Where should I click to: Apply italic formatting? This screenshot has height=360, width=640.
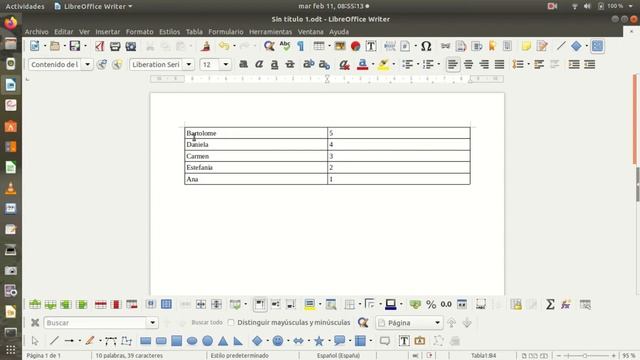[x=259, y=64]
